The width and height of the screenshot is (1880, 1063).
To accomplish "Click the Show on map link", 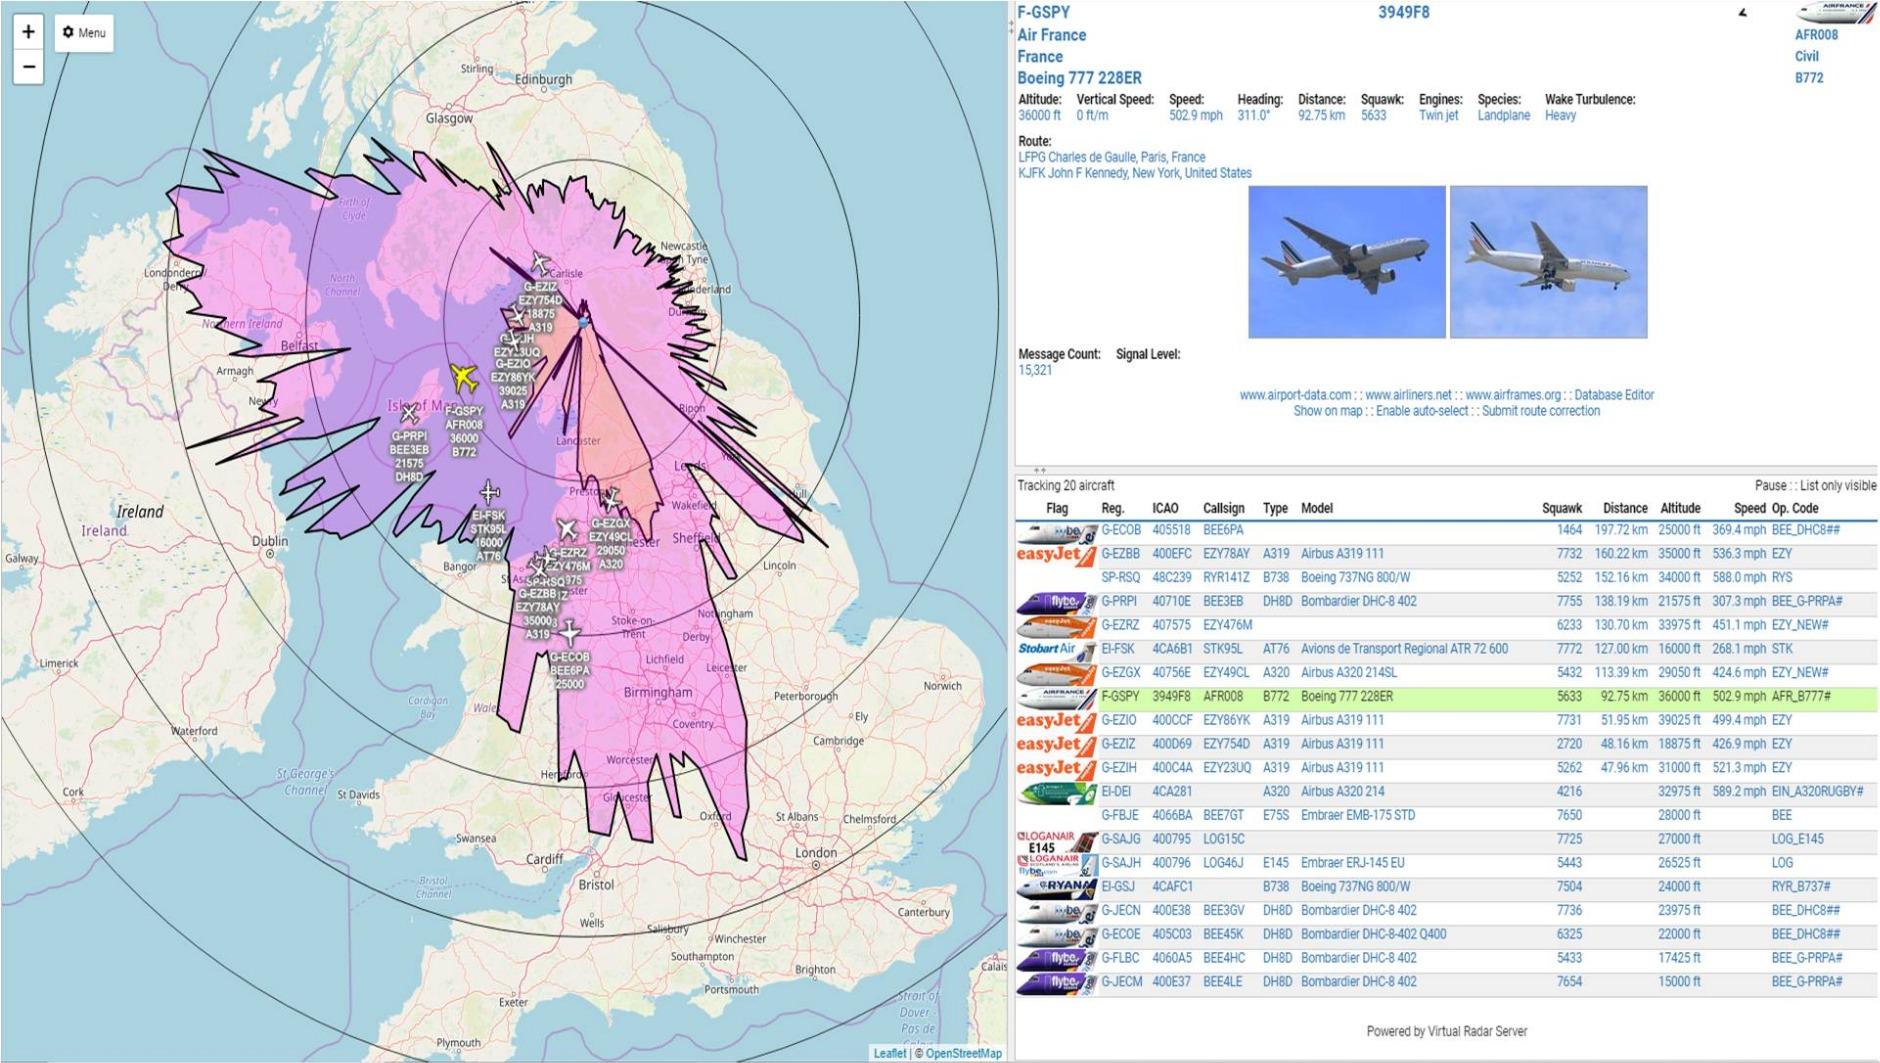I will (x=1328, y=411).
